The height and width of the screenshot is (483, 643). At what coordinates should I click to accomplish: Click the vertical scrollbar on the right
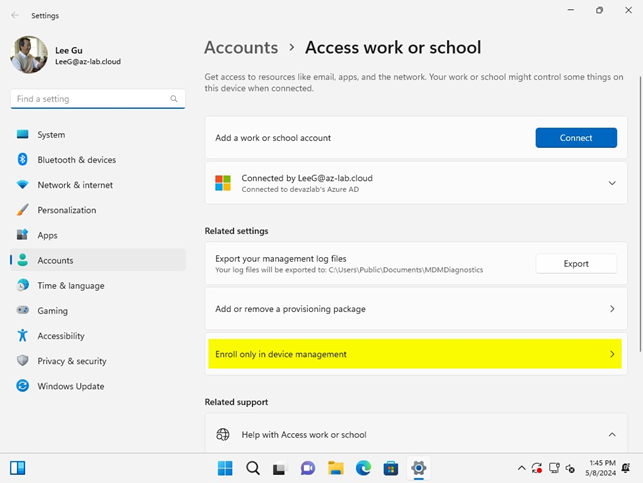640,213
